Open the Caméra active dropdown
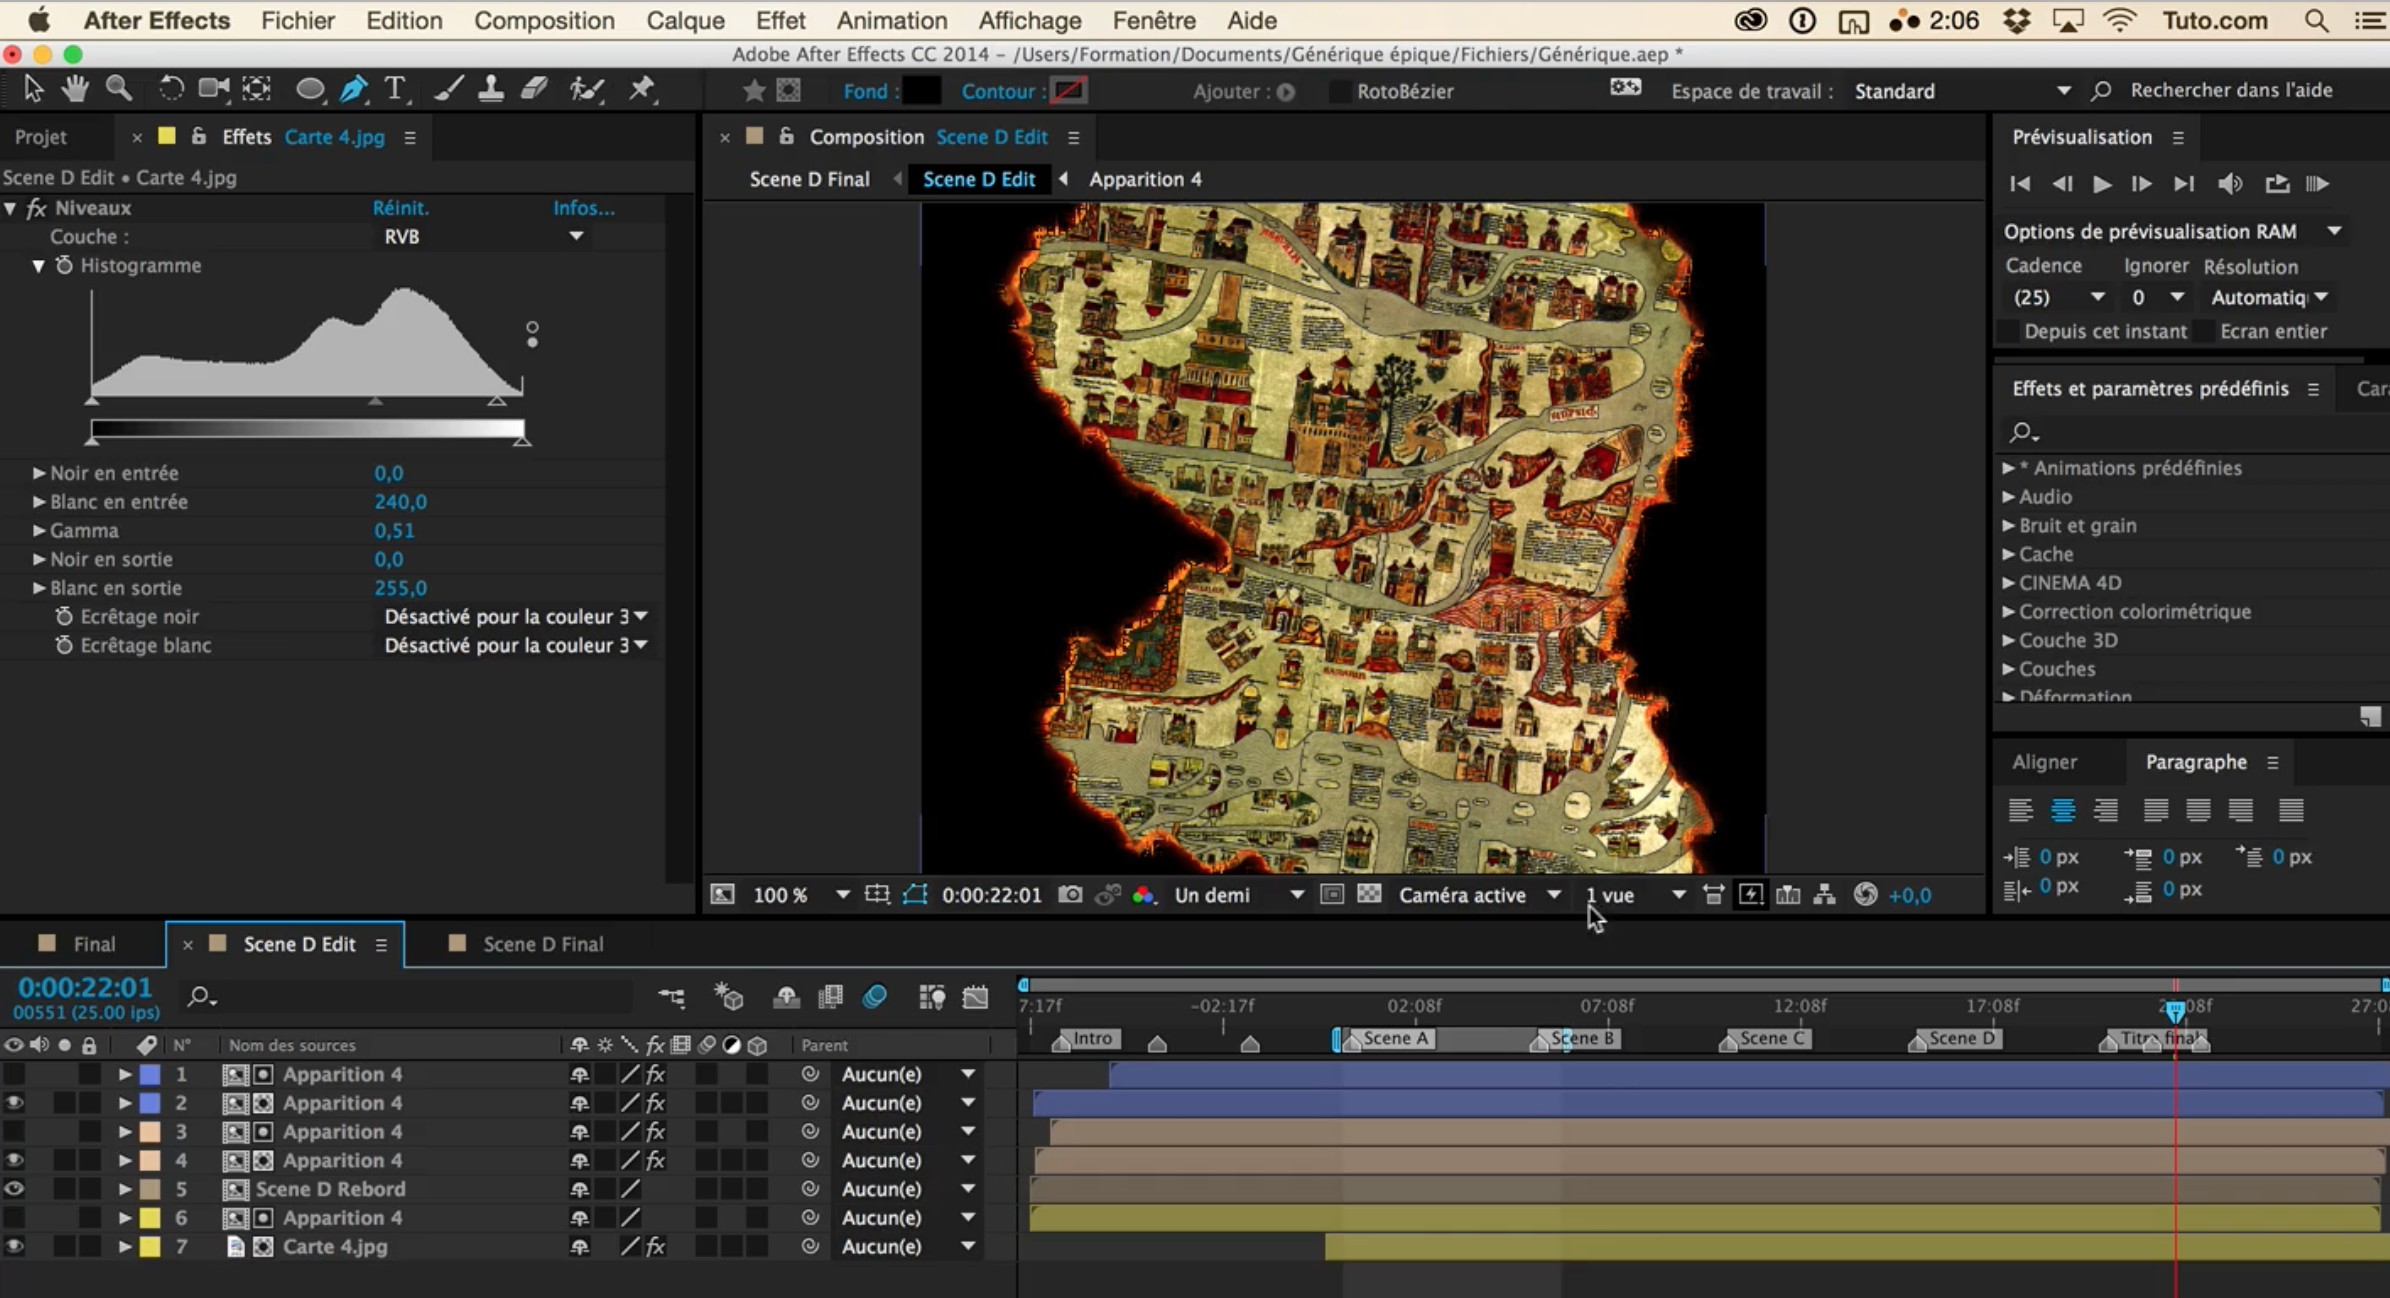The image size is (2390, 1298). point(1480,895)
